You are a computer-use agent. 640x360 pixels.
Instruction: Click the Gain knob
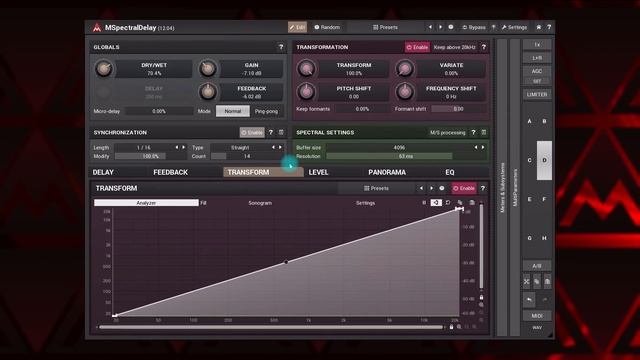(208, 69)
